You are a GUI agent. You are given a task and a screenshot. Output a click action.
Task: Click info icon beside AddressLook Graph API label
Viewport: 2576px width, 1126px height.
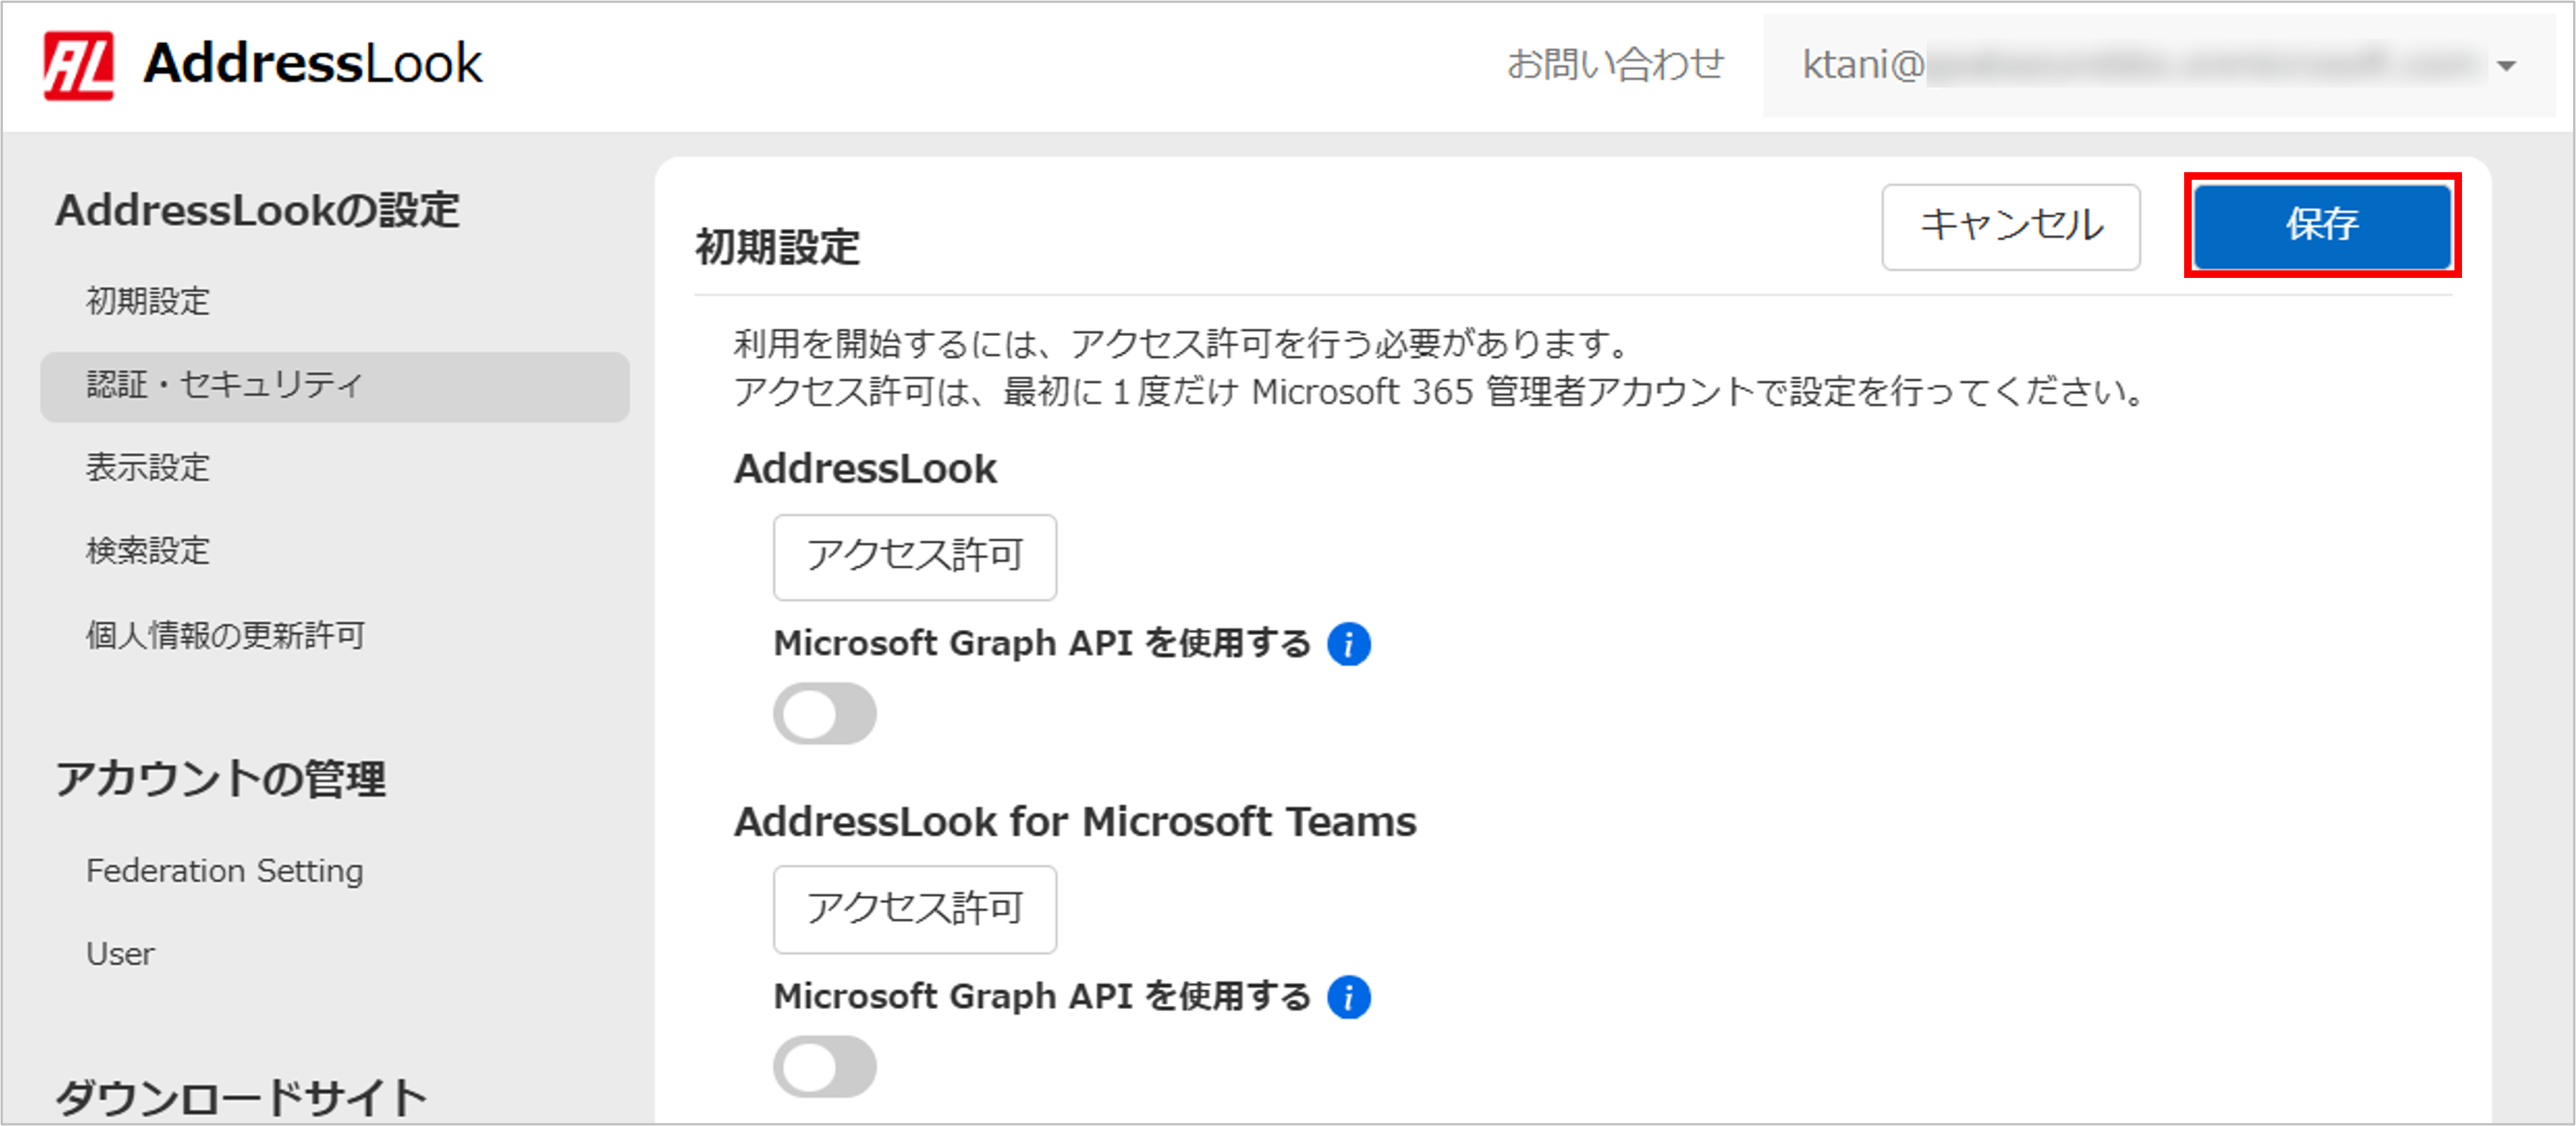coord(1348,644)
